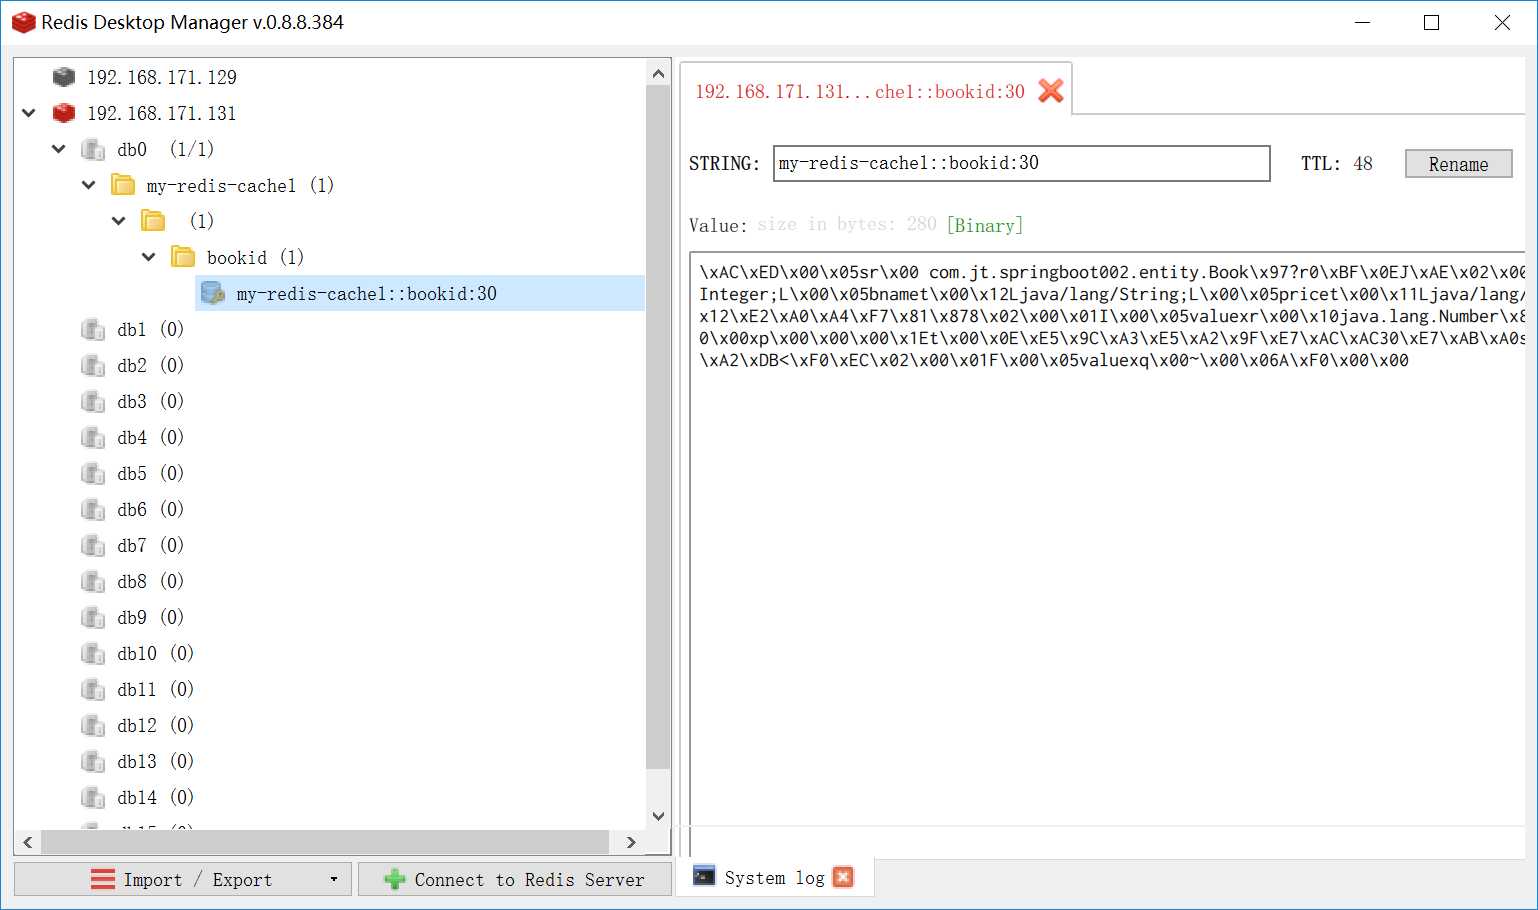Collapse the db0 database node
Image resolution: width=1538 pixels, height=910 pixels.
pos(59,149)
